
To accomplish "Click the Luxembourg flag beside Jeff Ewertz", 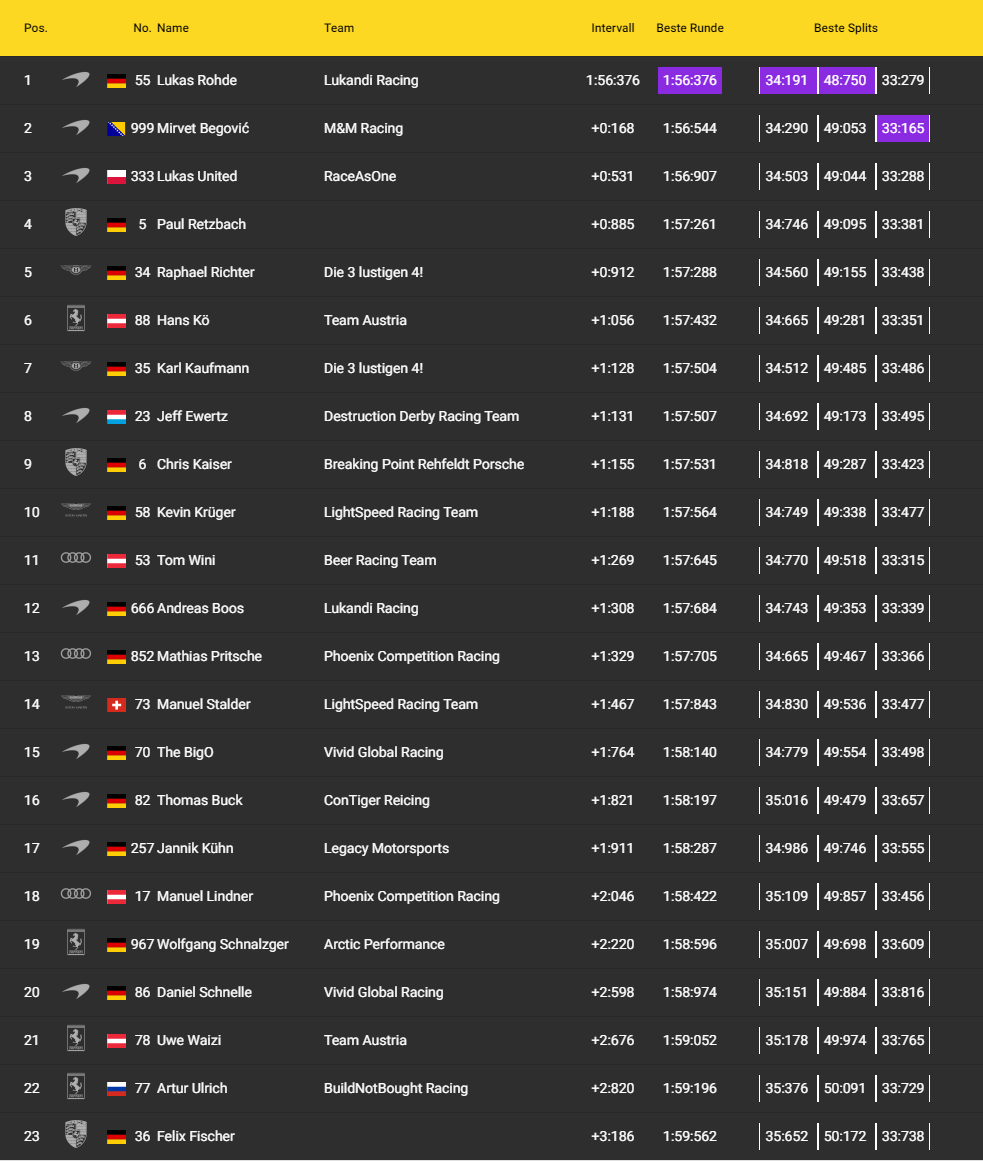I will [x=116, y=416].
